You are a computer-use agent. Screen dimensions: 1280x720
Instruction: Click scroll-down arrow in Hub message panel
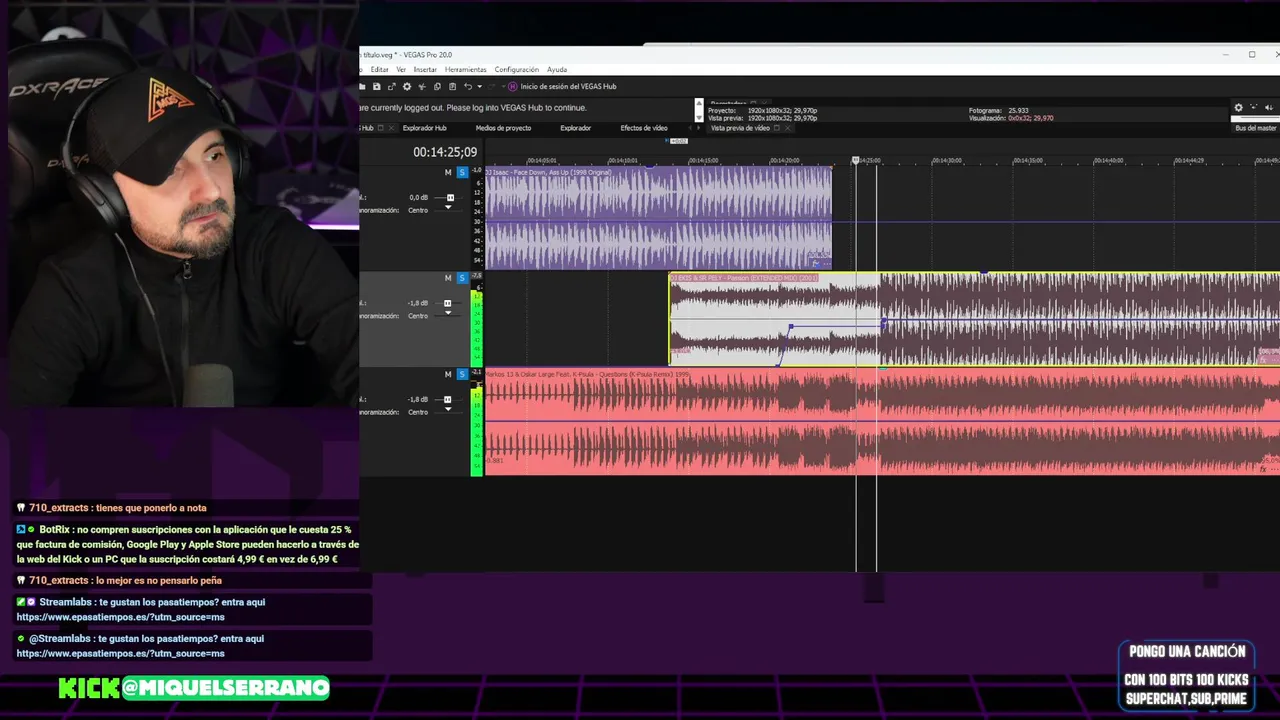point(699,117)
